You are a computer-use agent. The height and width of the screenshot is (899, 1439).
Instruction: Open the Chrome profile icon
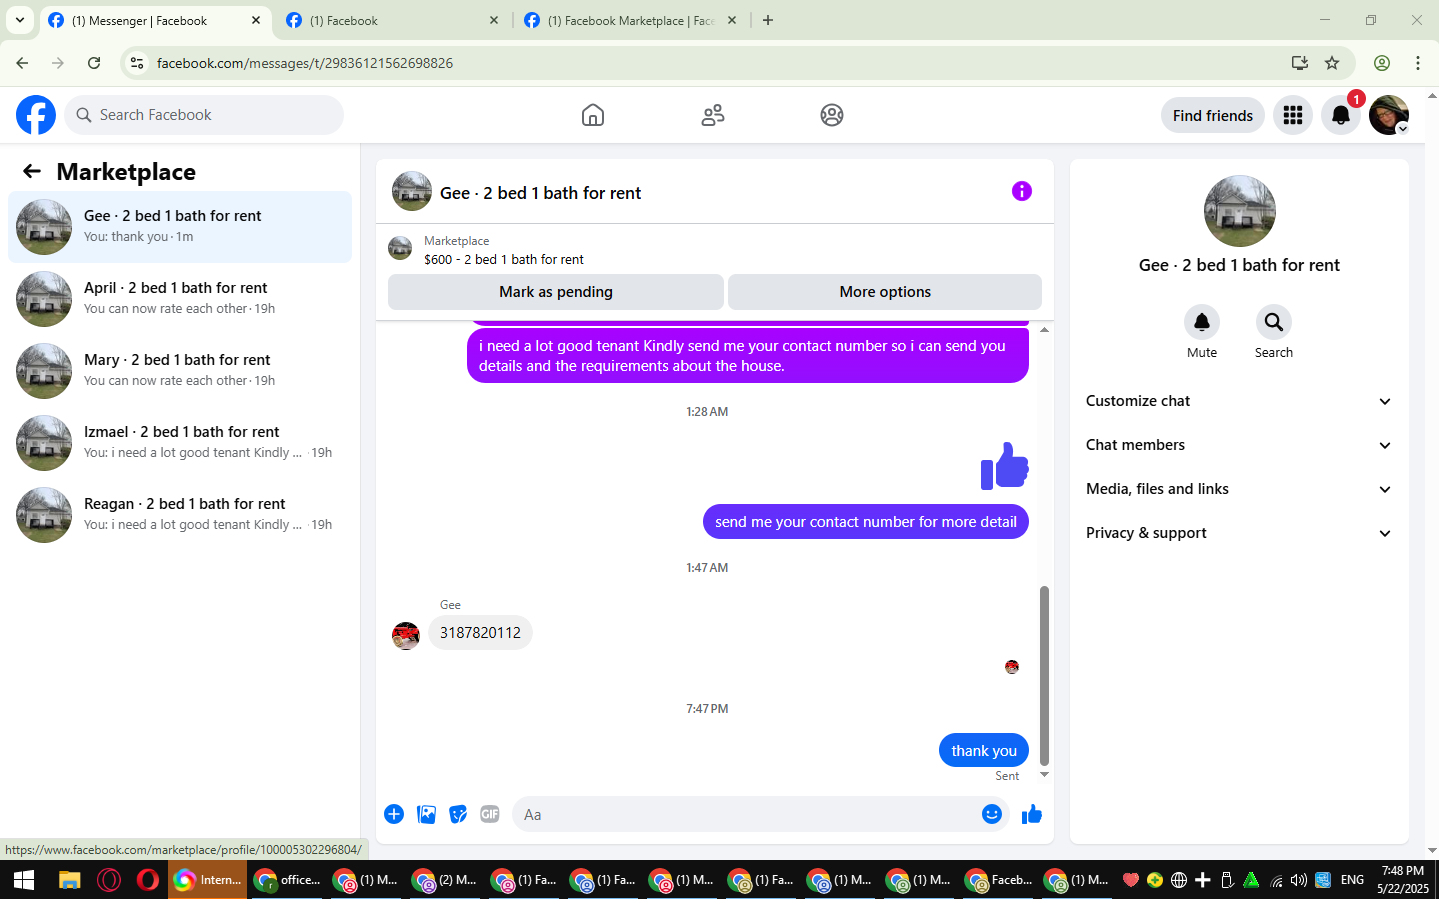point(1382,63)
